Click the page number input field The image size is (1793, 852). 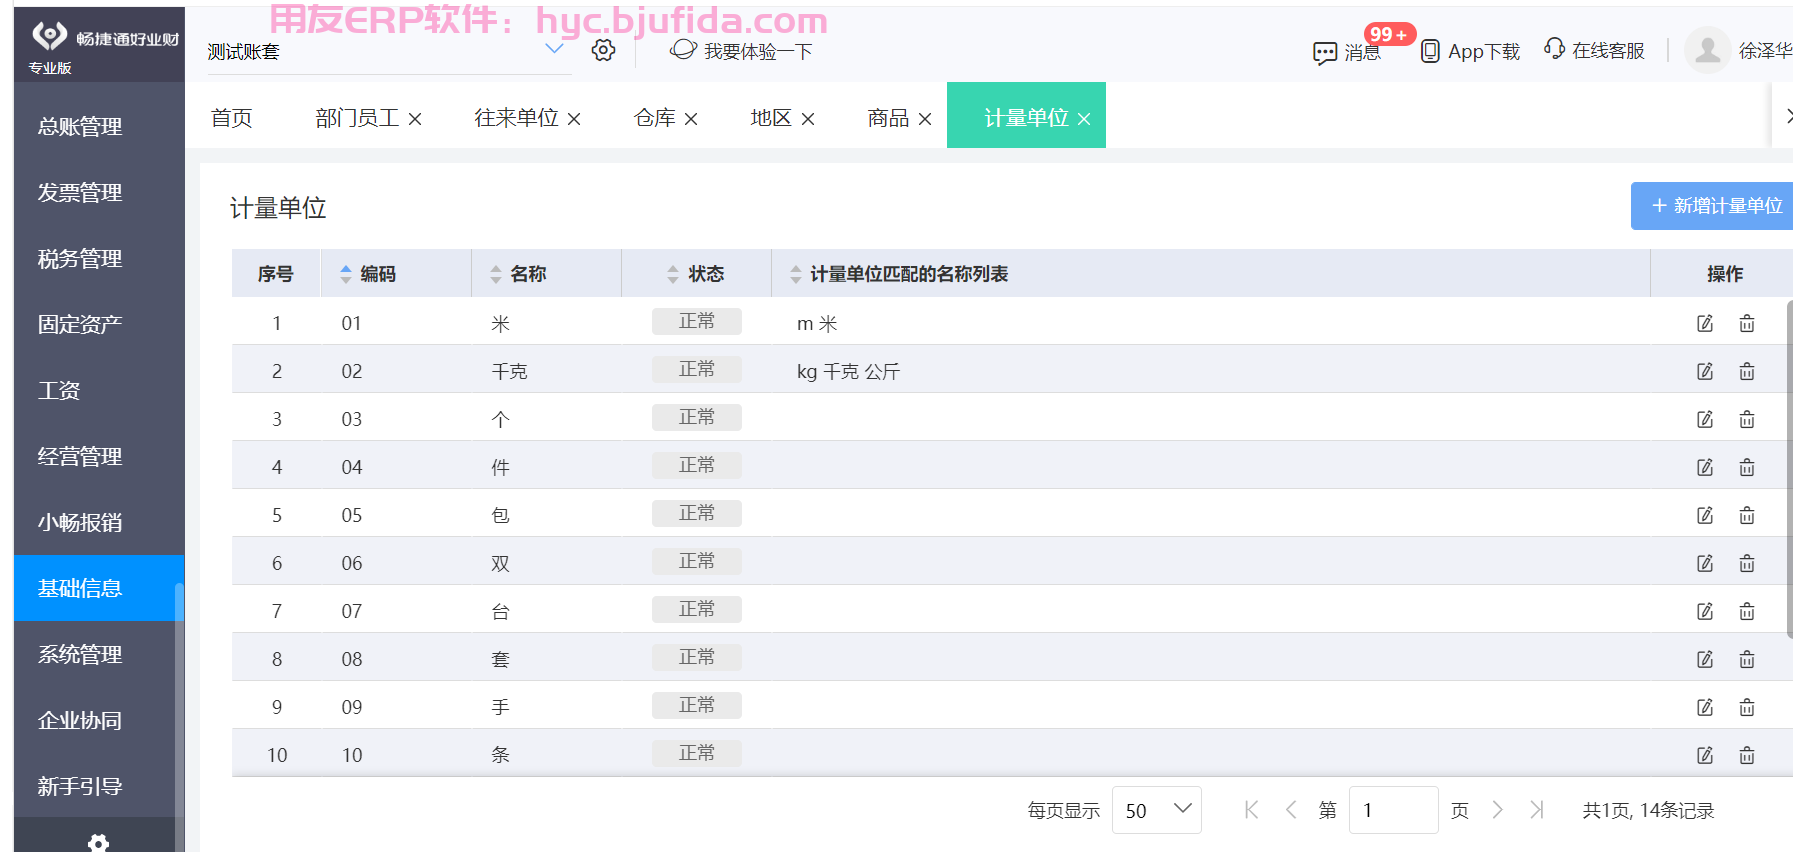(1393, 810)
